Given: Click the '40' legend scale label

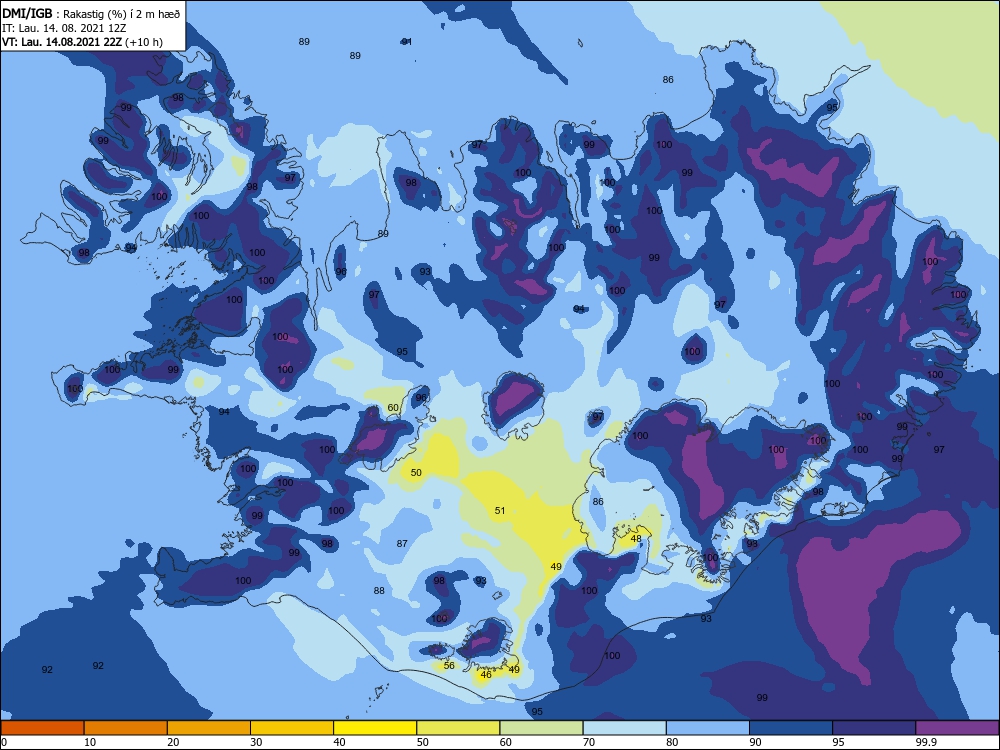Looking at the screenshot, I should pyautogui.click(x=339, y=742).
